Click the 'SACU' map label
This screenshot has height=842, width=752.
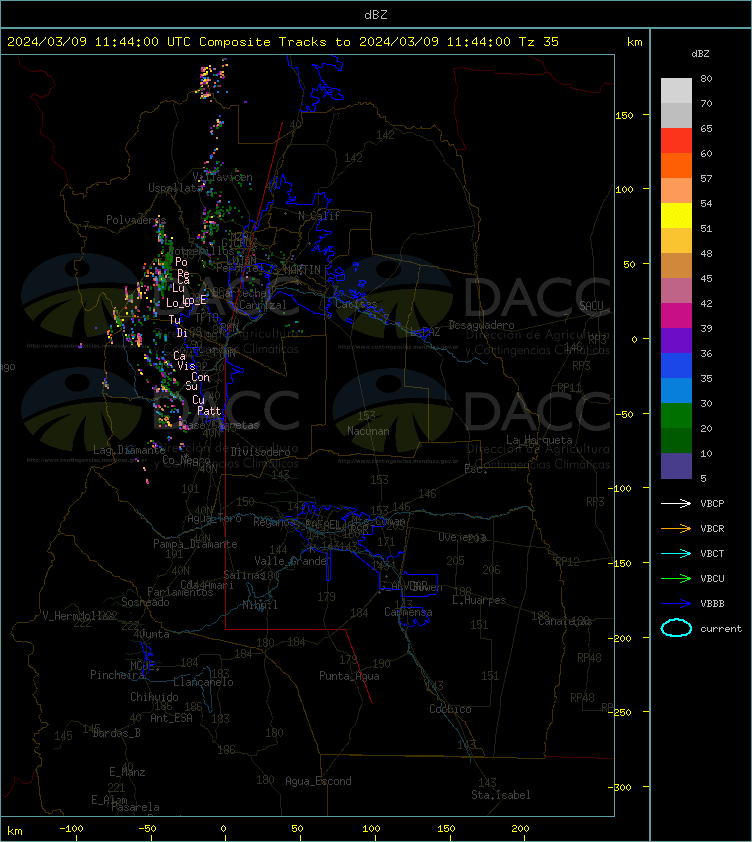(591, 306)
